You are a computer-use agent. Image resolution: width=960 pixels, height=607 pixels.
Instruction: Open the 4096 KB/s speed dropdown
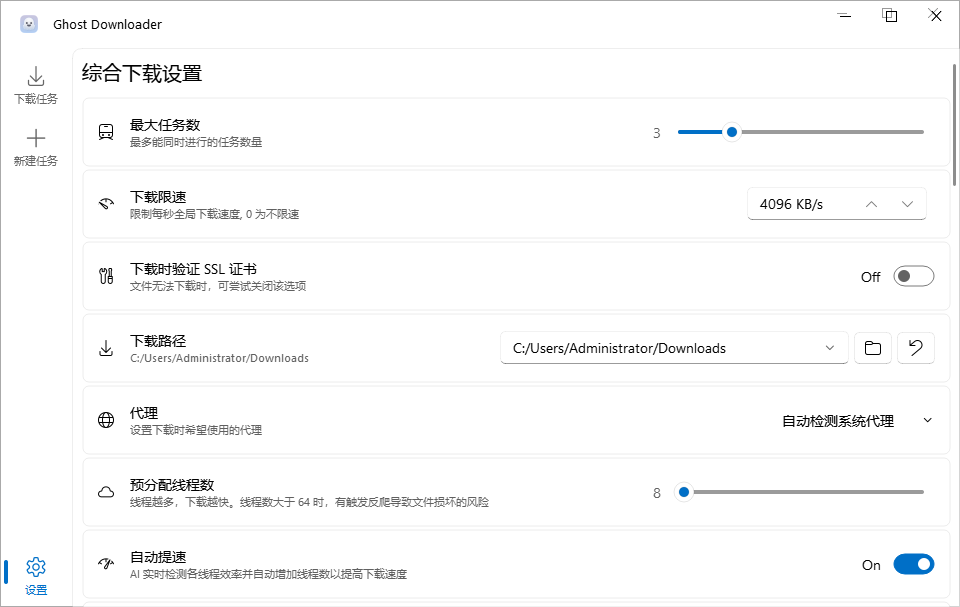tap(908, 203)
